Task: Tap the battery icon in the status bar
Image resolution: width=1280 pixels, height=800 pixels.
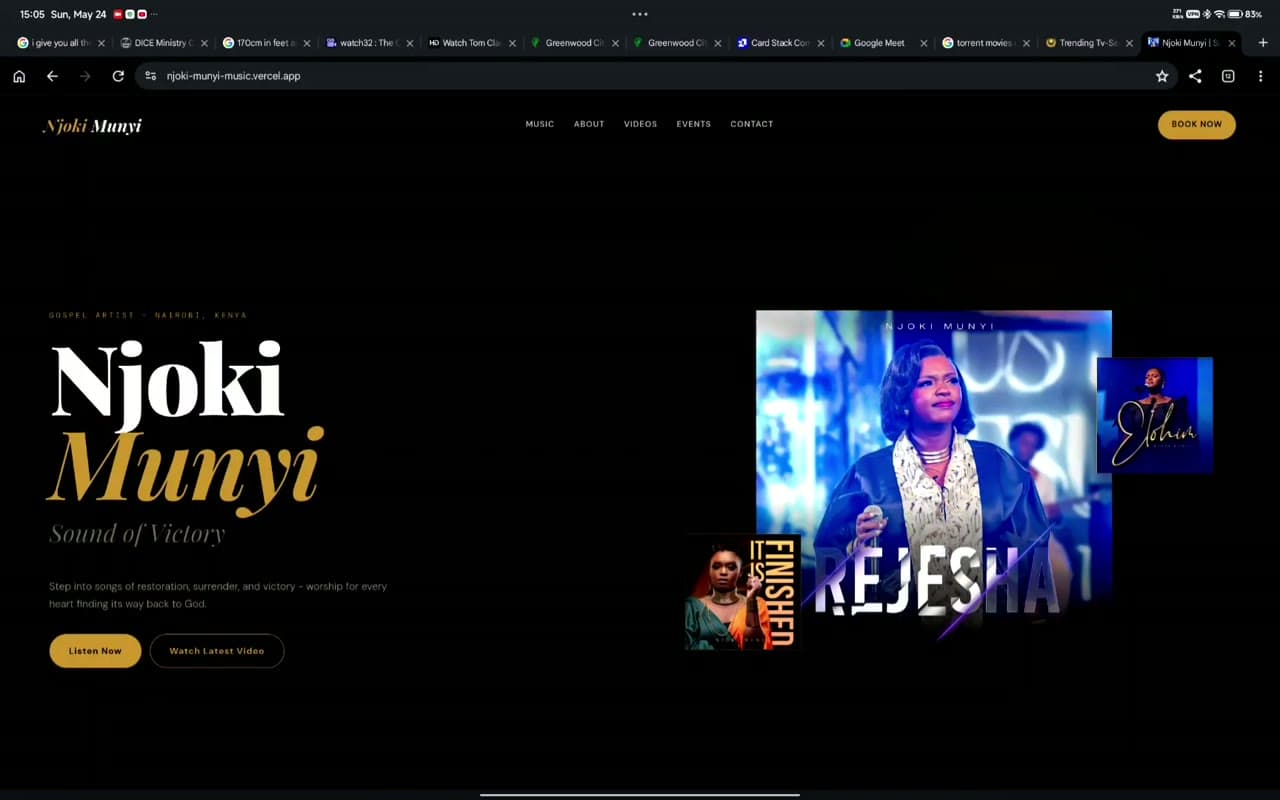Action: pos(1235,14)
